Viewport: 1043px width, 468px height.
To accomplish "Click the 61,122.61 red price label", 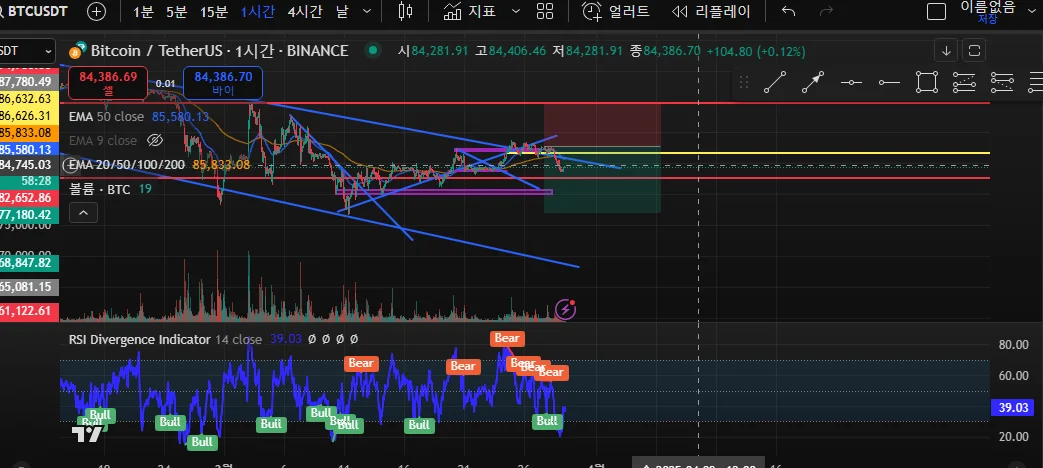I will [27, 310].
